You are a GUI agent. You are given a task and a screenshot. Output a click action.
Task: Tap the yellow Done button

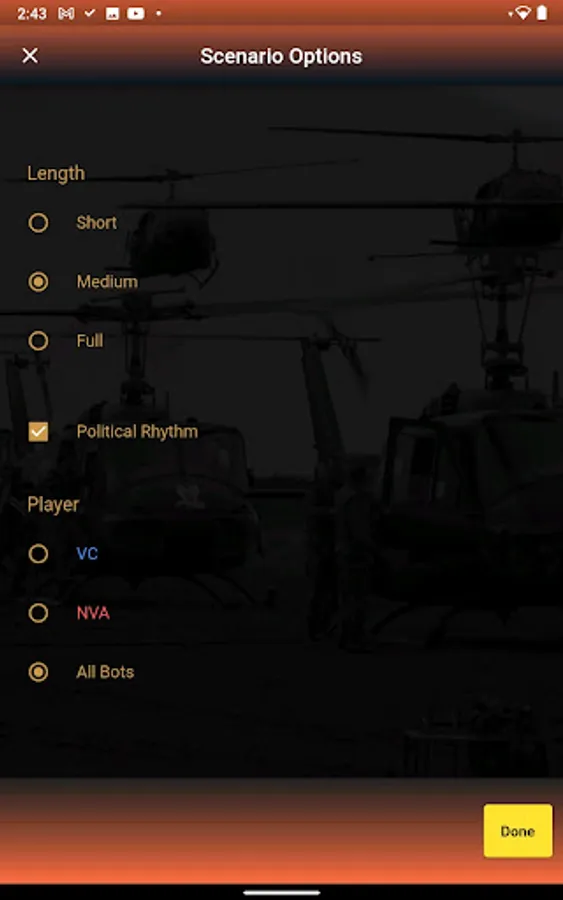click(x=518, y=831)
